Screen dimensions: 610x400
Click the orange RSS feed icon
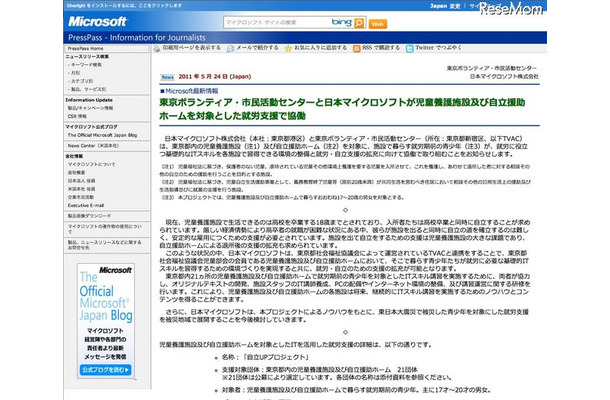(356, 49)
